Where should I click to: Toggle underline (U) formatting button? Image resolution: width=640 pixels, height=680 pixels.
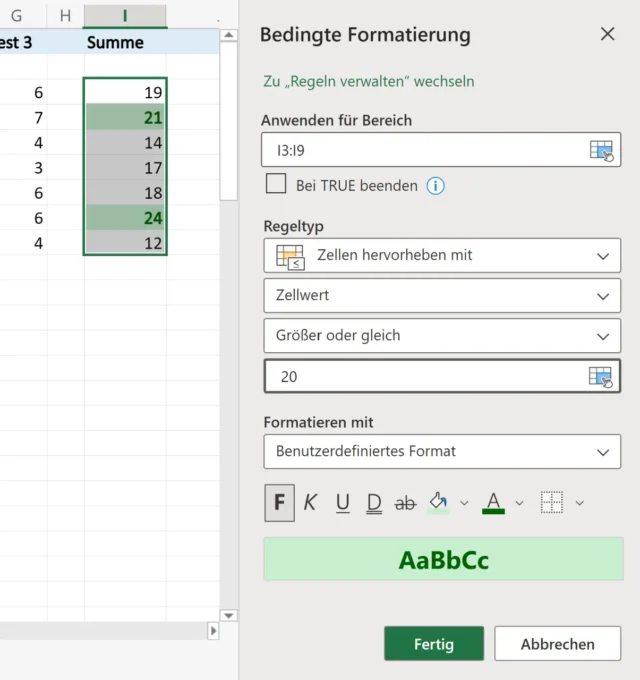342,503
